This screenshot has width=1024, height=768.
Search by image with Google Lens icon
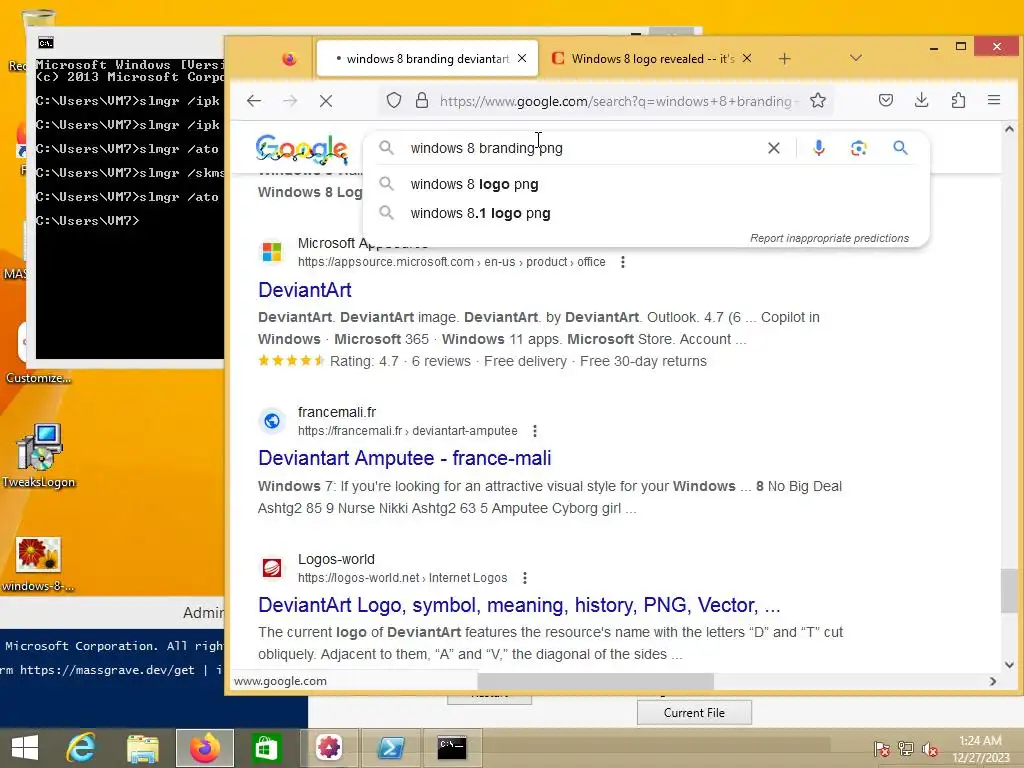click(x=859, y=148)
